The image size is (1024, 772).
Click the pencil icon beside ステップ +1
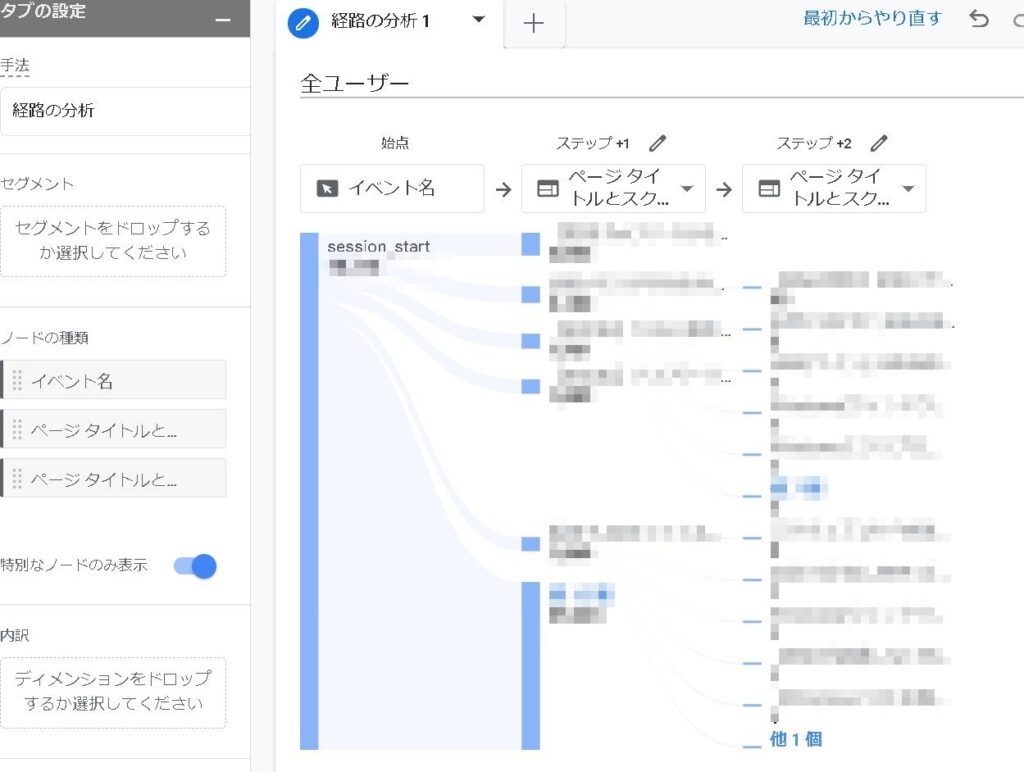(x=657, y=143)
